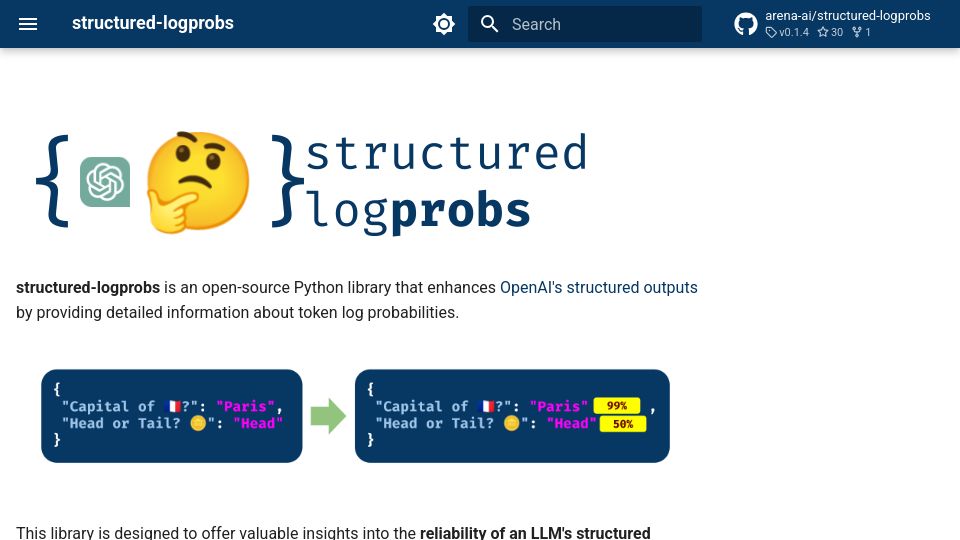Image resolution: width=960 pixels, height=540 pixels.
Task: Click the green arrow in example image
Action: [x=328, y=416]
